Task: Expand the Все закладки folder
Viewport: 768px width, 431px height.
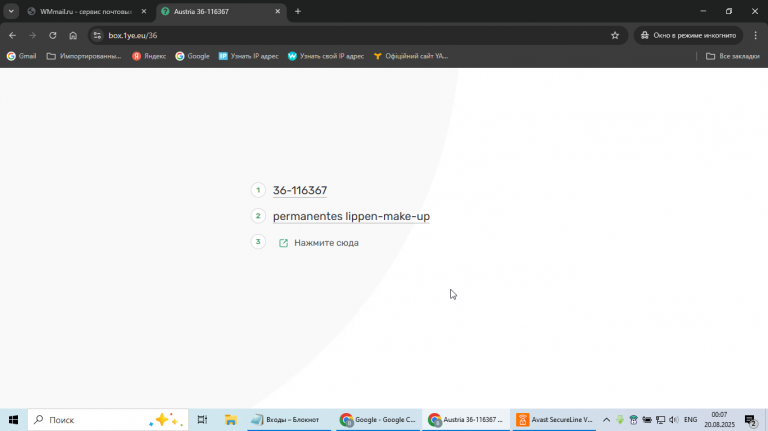Action: (x=733, y=56)
